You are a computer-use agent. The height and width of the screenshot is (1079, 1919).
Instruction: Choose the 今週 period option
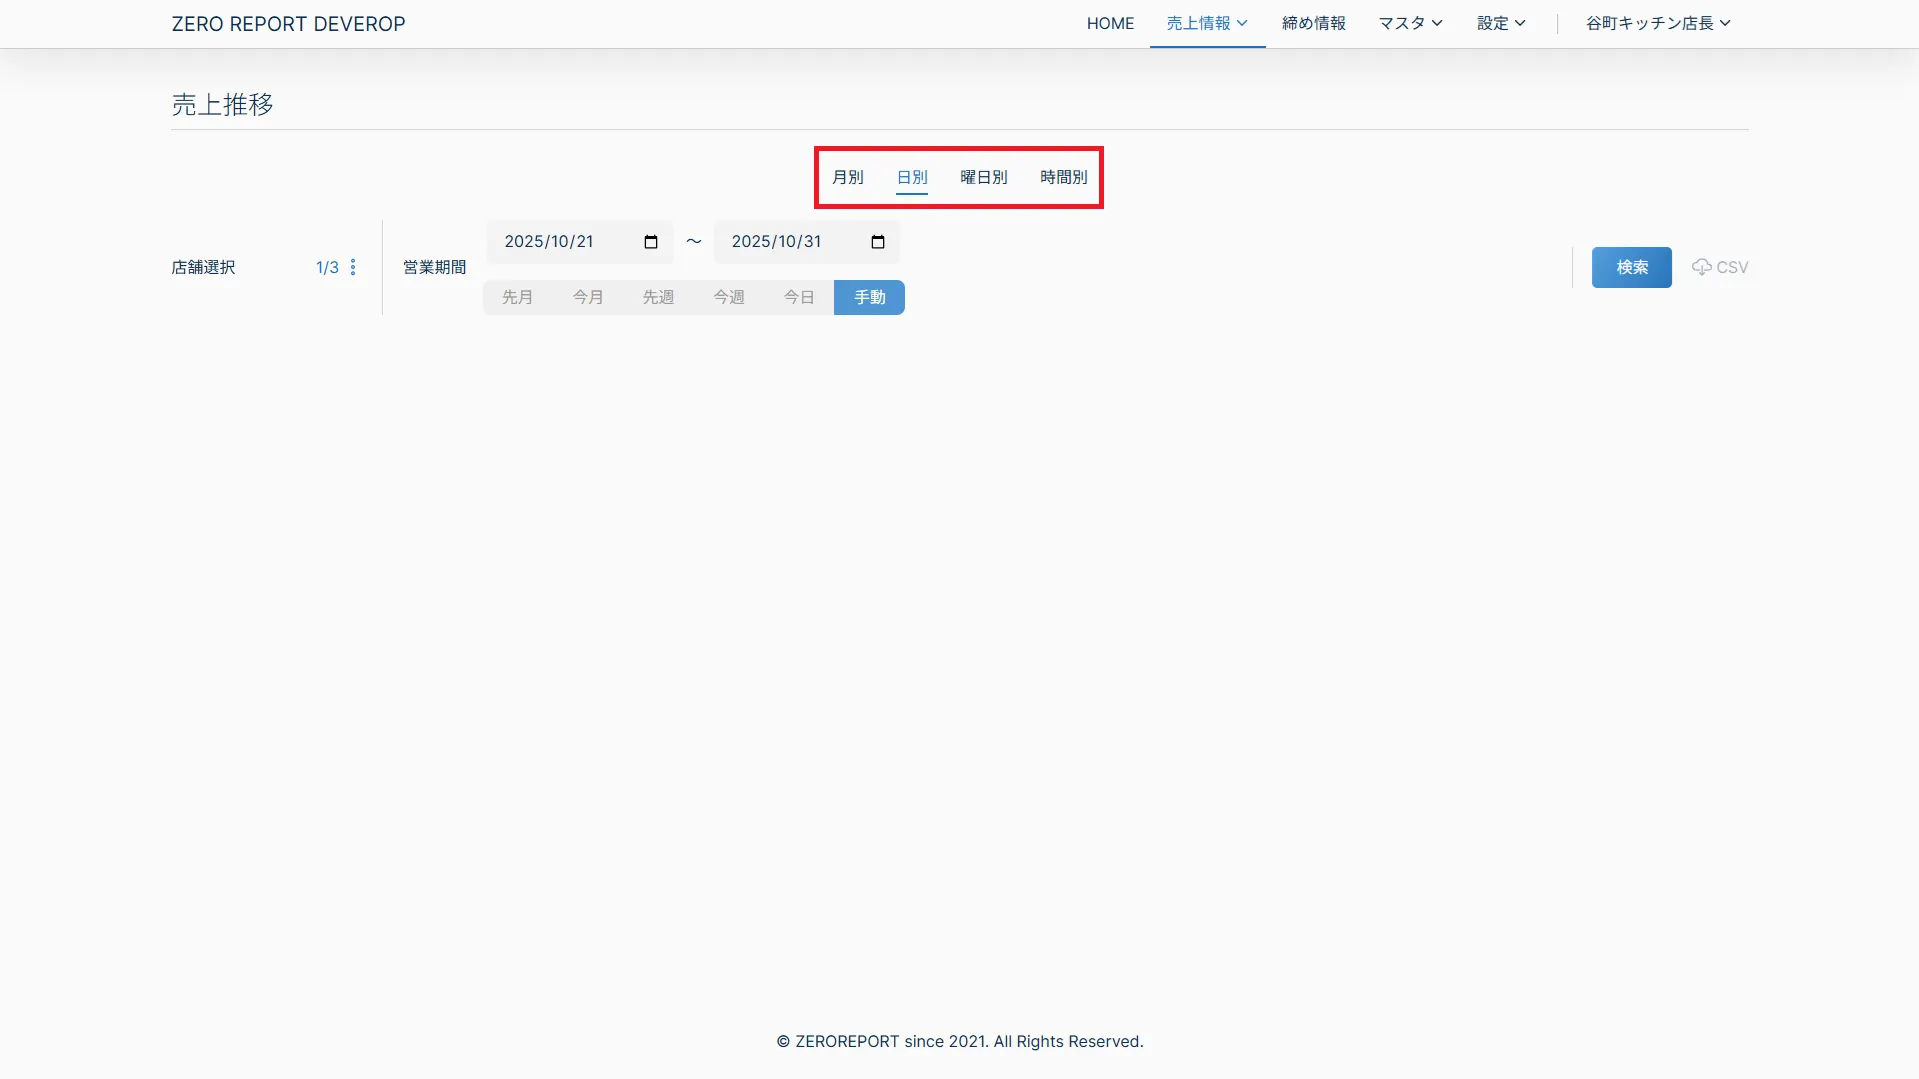tap(728, 297)
